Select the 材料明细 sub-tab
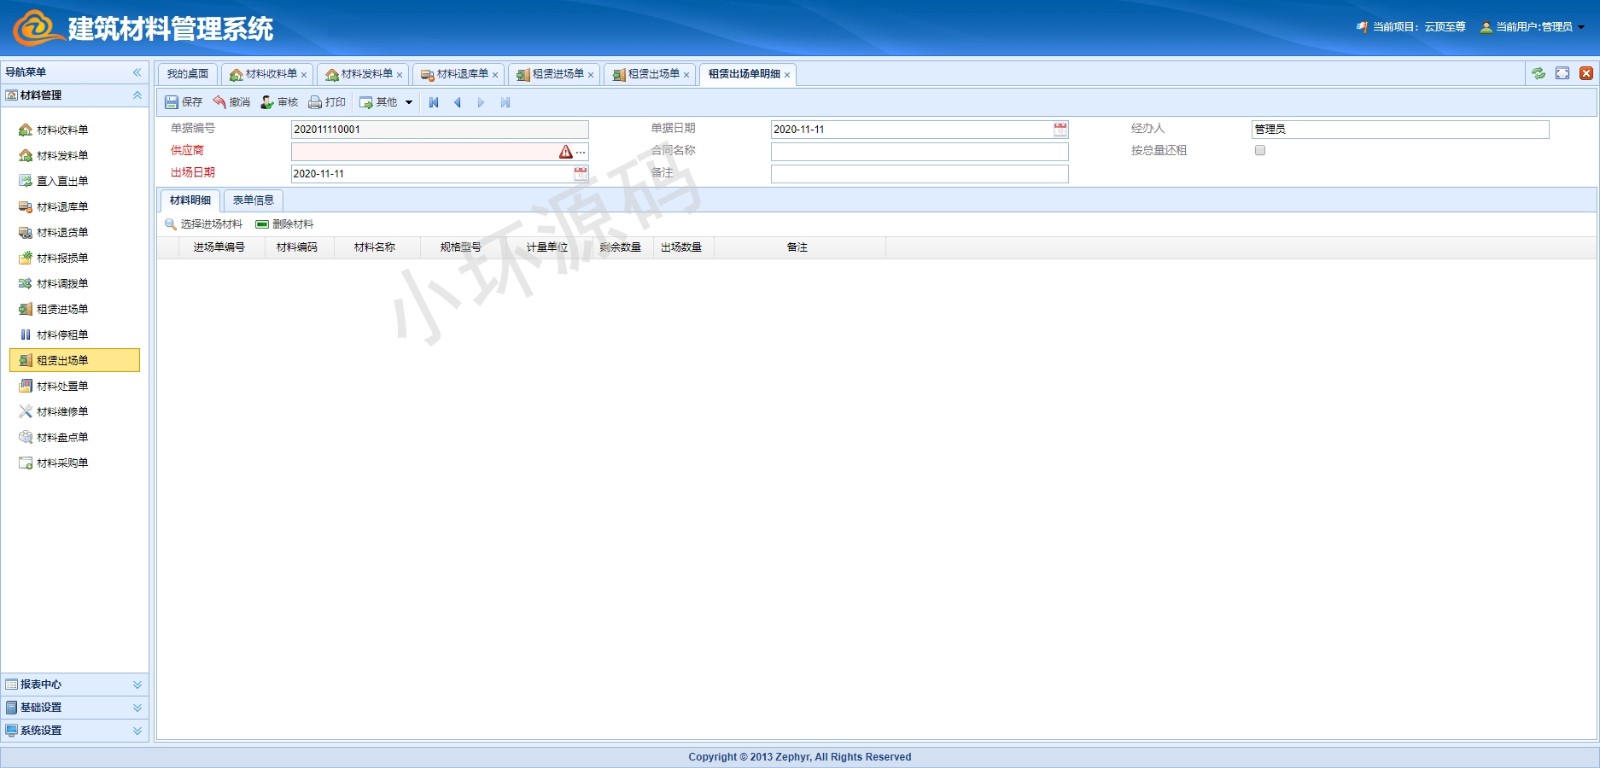Screen dimensions: 1600x768 tap(190, 200)
